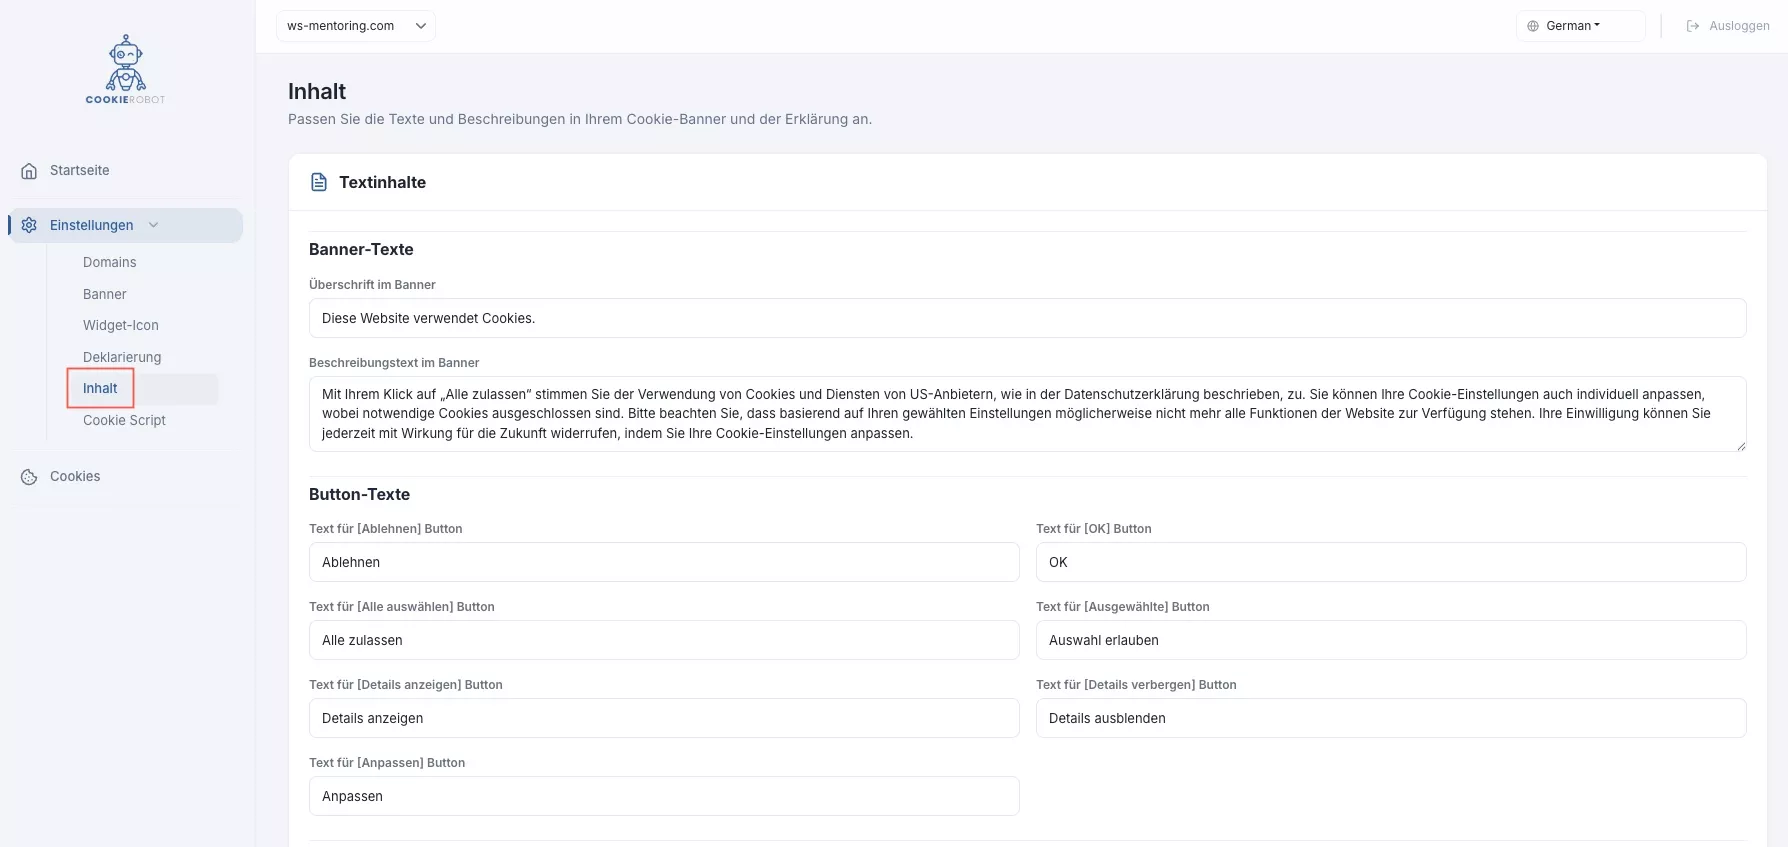Go to the Banner settings page
This screenshot has width=1788, height=847.
pyautogui.click(x=105, y=294)
